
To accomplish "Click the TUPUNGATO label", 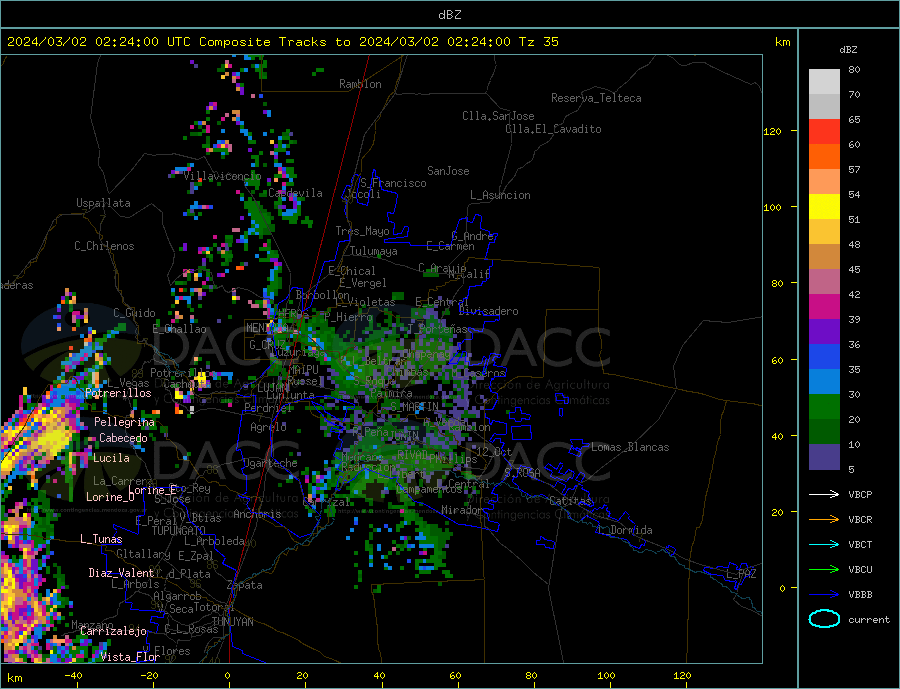I will pyautogui.click(x=179, y=531).
